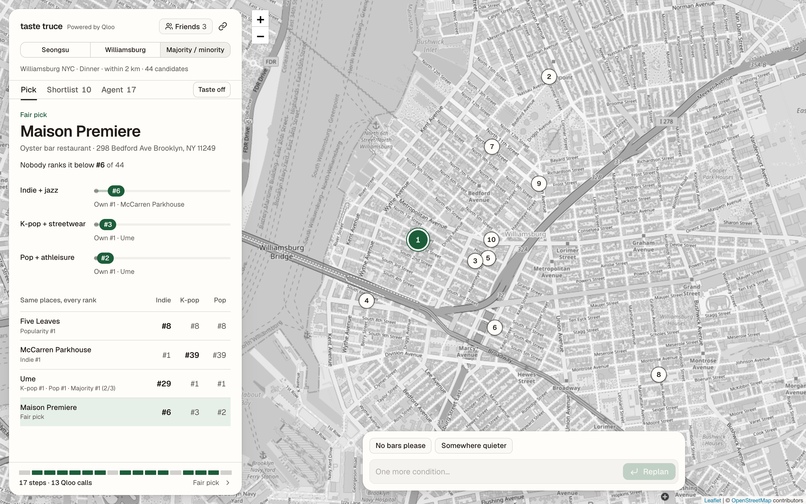Select the Ume row
Viewport: 806px width, 504px height.
pos(125,383)
